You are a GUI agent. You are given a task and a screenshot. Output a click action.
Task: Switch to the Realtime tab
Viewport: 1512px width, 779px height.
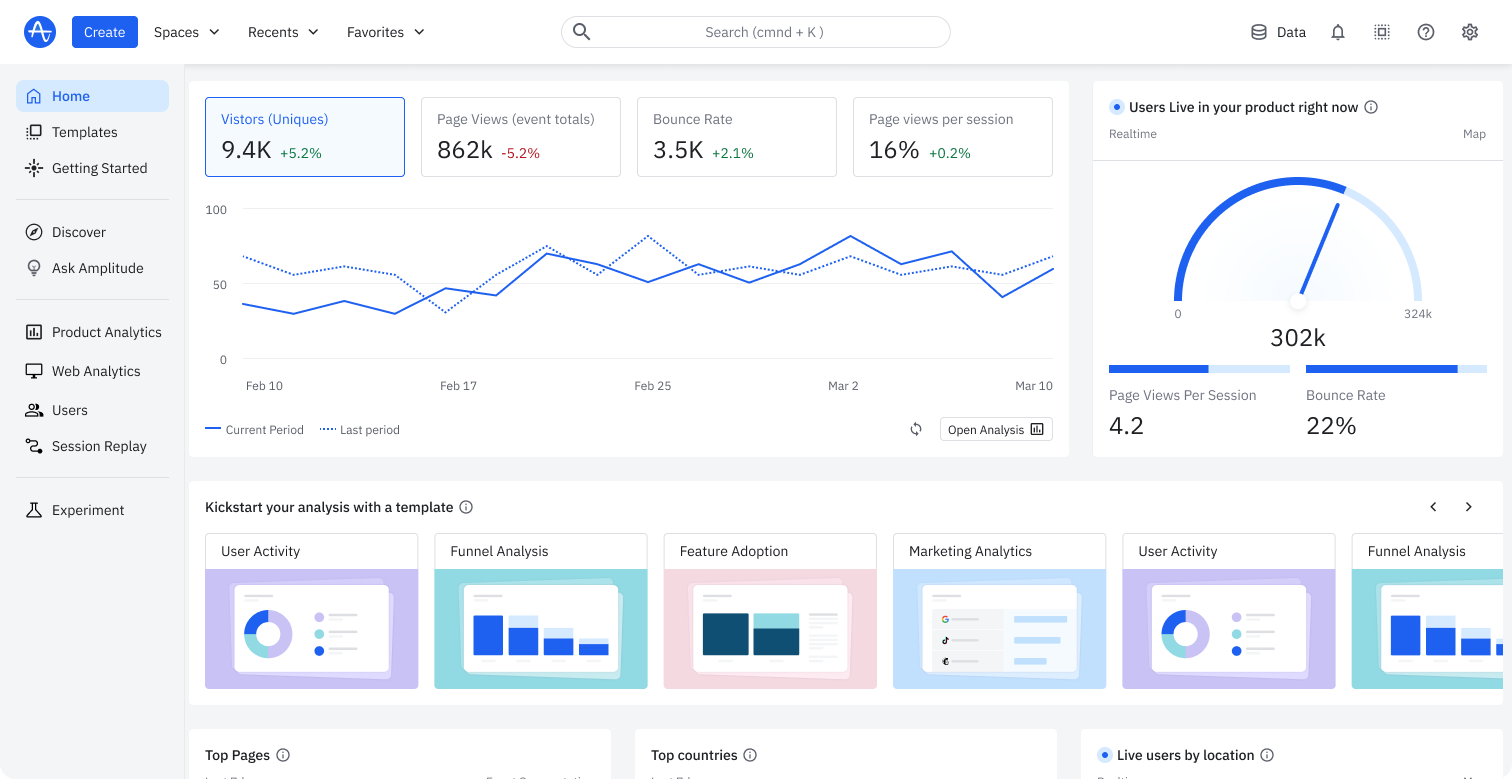tap(1133, 134)
